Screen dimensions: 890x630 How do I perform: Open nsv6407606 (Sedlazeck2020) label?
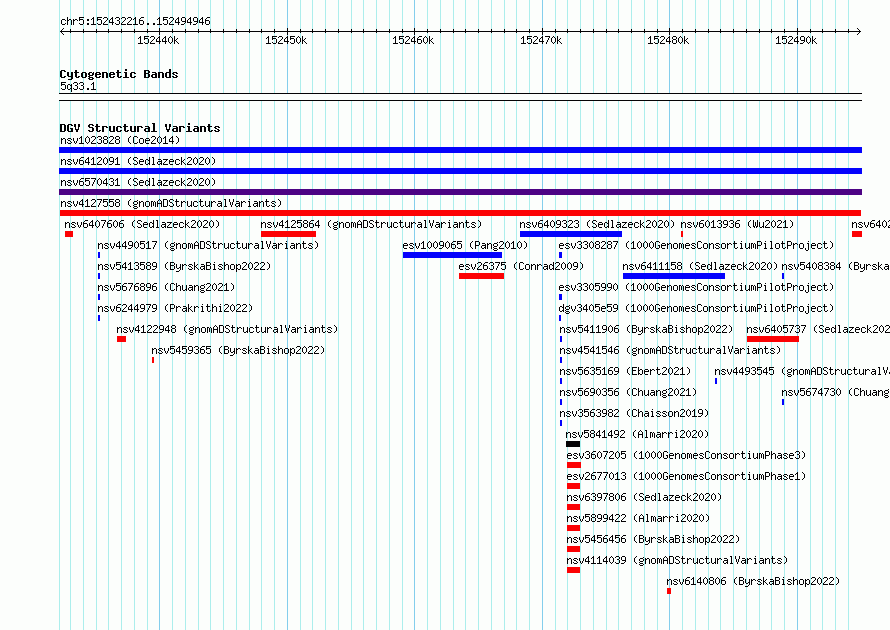click(142, 224)
